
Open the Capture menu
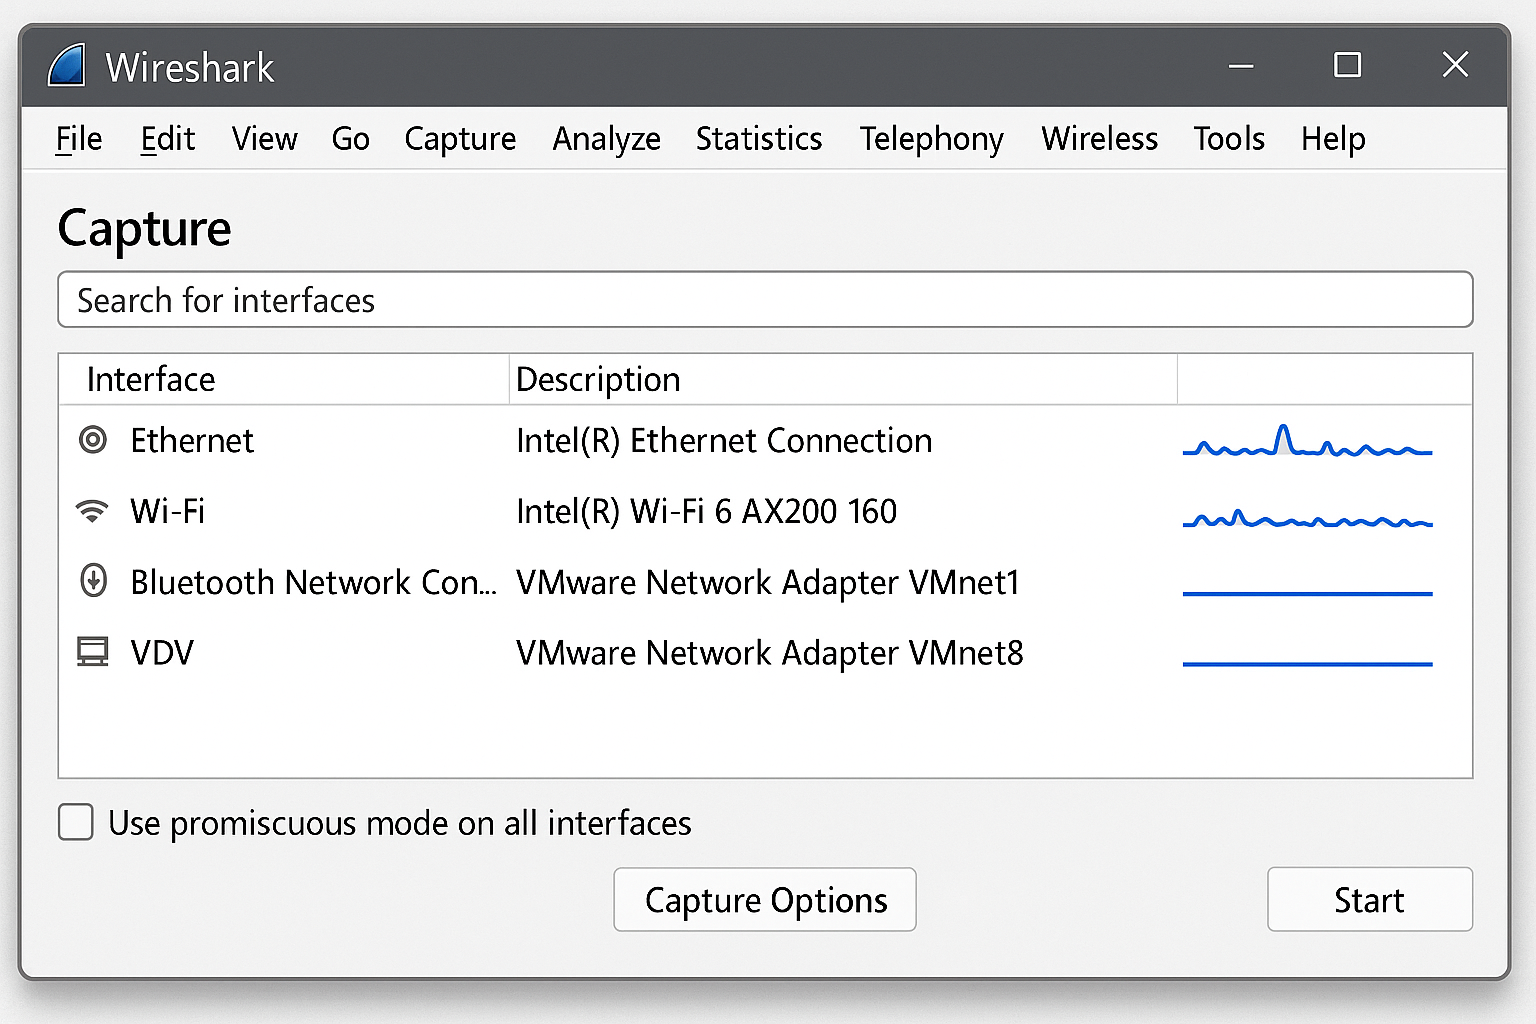[460, 139]
